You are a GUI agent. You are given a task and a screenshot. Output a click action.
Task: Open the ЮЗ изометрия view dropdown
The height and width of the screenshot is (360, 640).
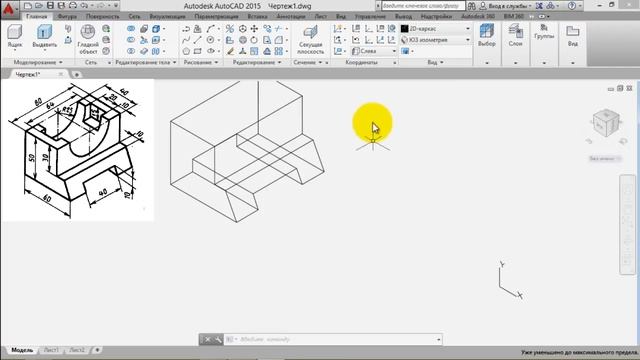[x=435, y=40]
